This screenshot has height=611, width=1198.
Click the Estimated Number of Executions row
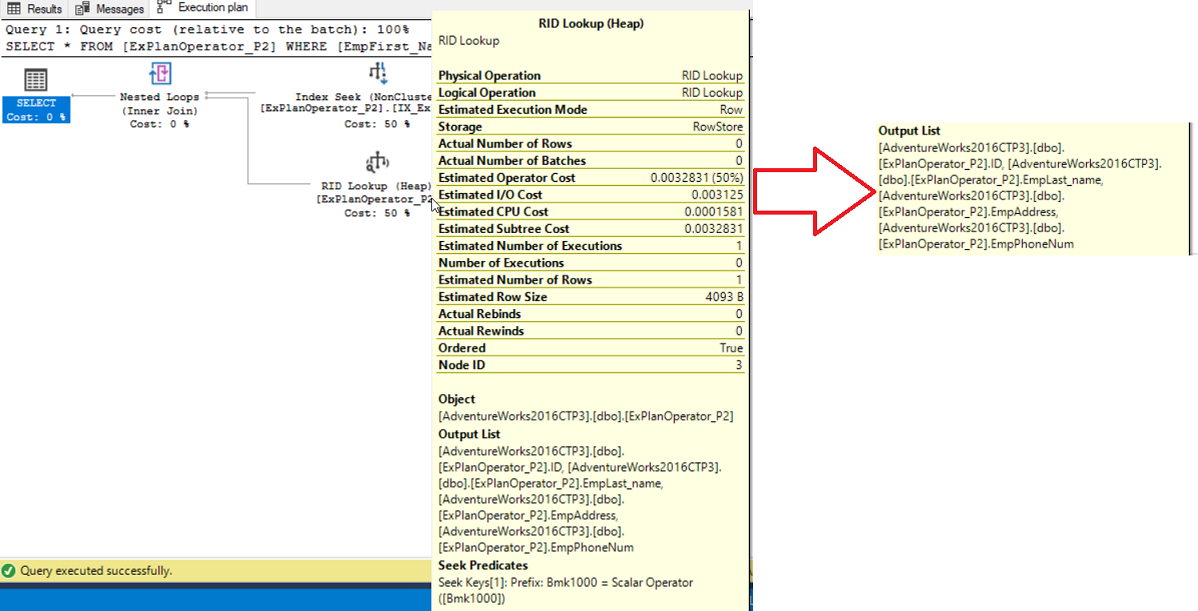coord(591,246)
